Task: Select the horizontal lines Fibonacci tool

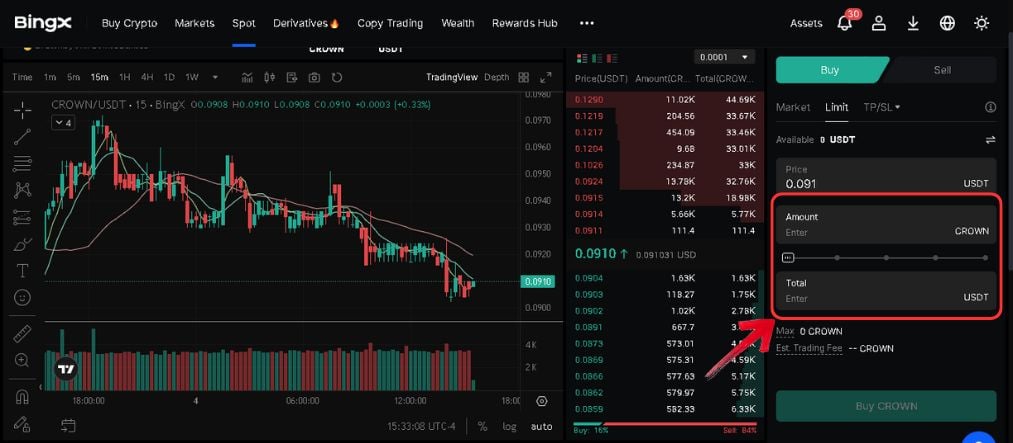Action: coord(23,163)
